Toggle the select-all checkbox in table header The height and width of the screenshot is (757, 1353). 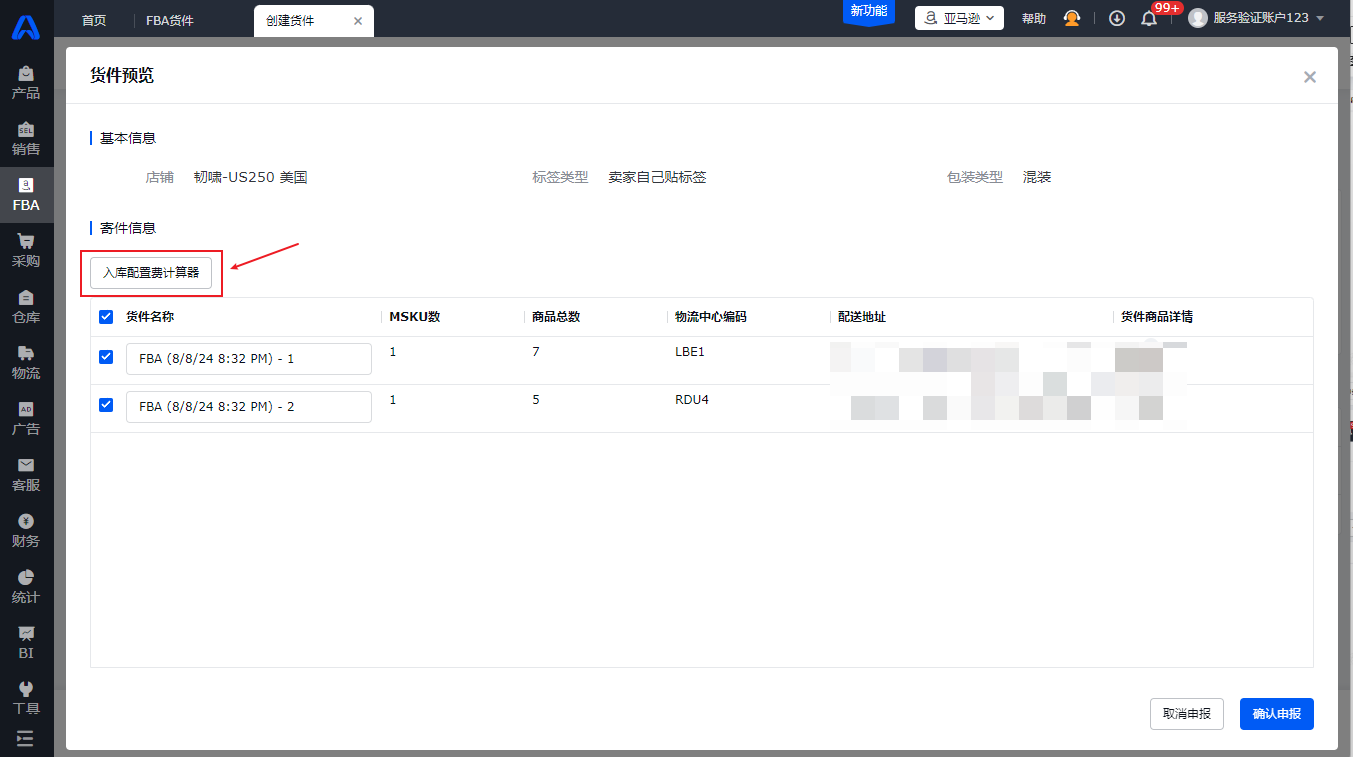point(106,317)
